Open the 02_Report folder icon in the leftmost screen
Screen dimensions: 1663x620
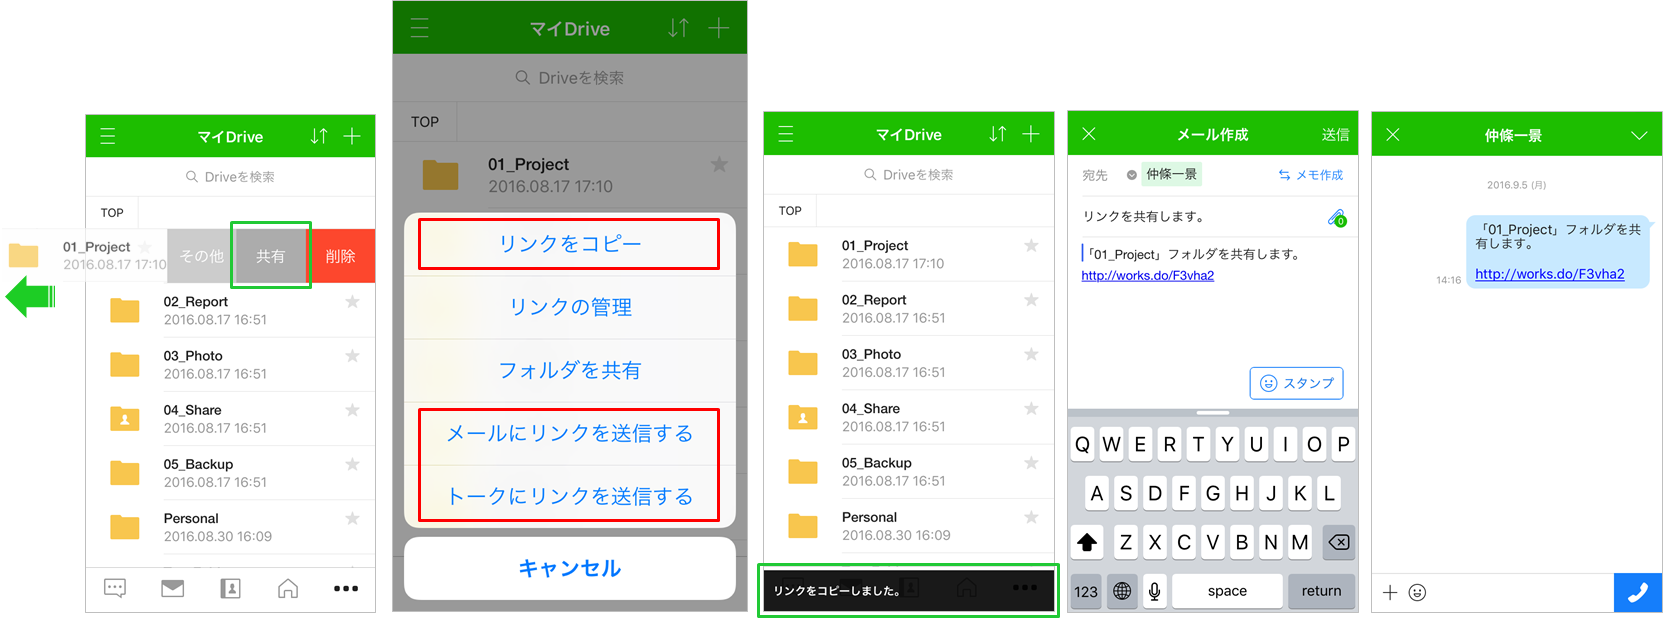[125, 310]
